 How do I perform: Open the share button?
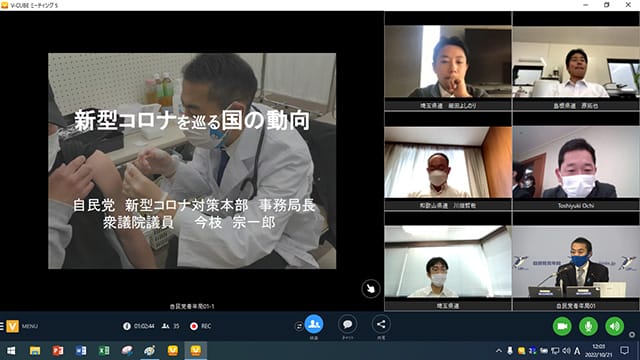click(x=381, y=324)
